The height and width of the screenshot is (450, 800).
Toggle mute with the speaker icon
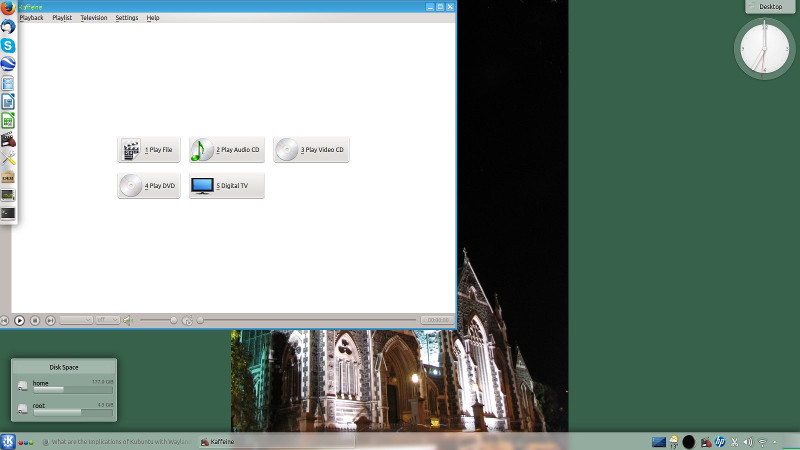pos(127,320)
